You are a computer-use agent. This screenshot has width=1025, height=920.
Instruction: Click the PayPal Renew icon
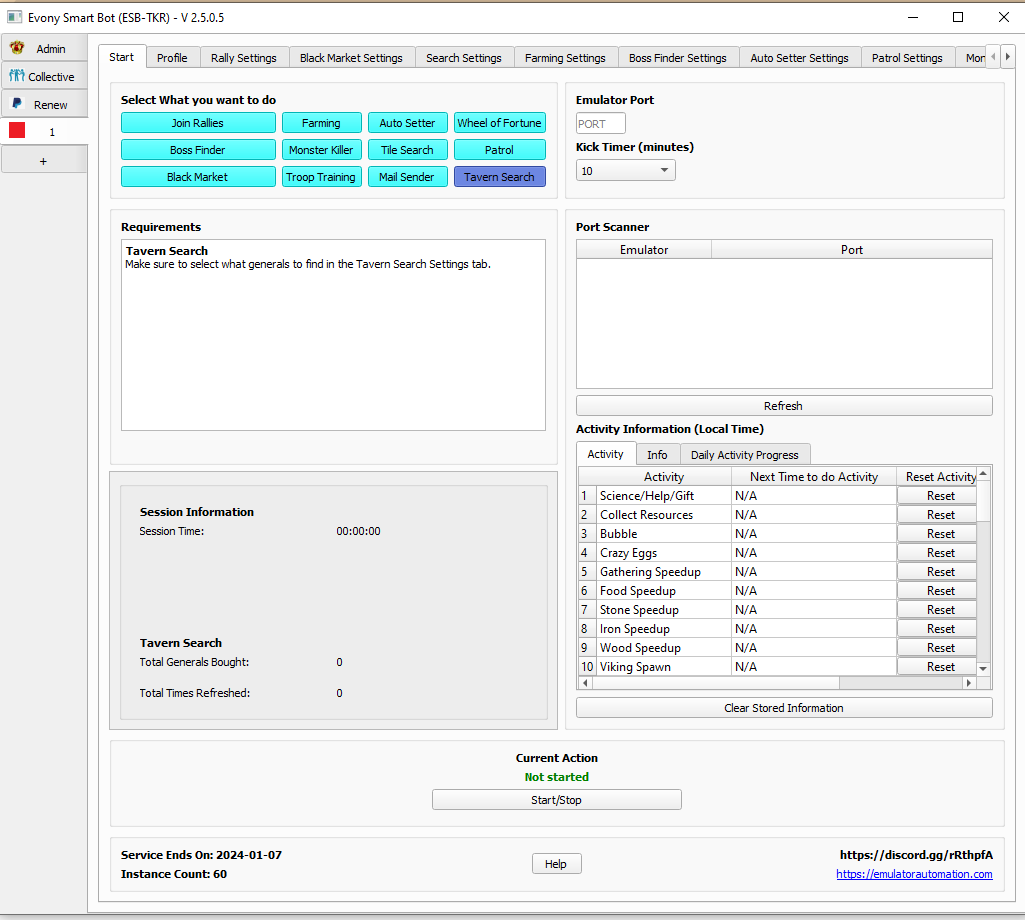pos(17,104)
